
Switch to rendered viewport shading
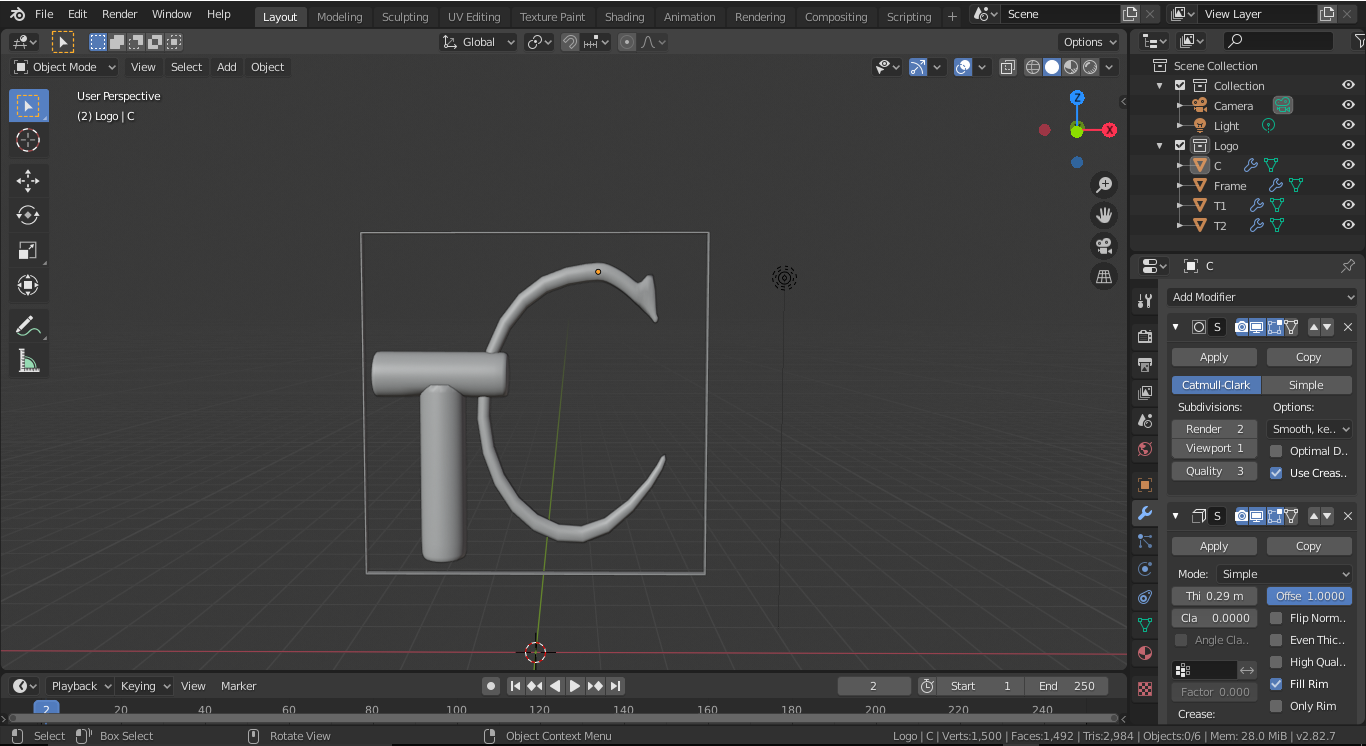click(x=1090, y=67)
